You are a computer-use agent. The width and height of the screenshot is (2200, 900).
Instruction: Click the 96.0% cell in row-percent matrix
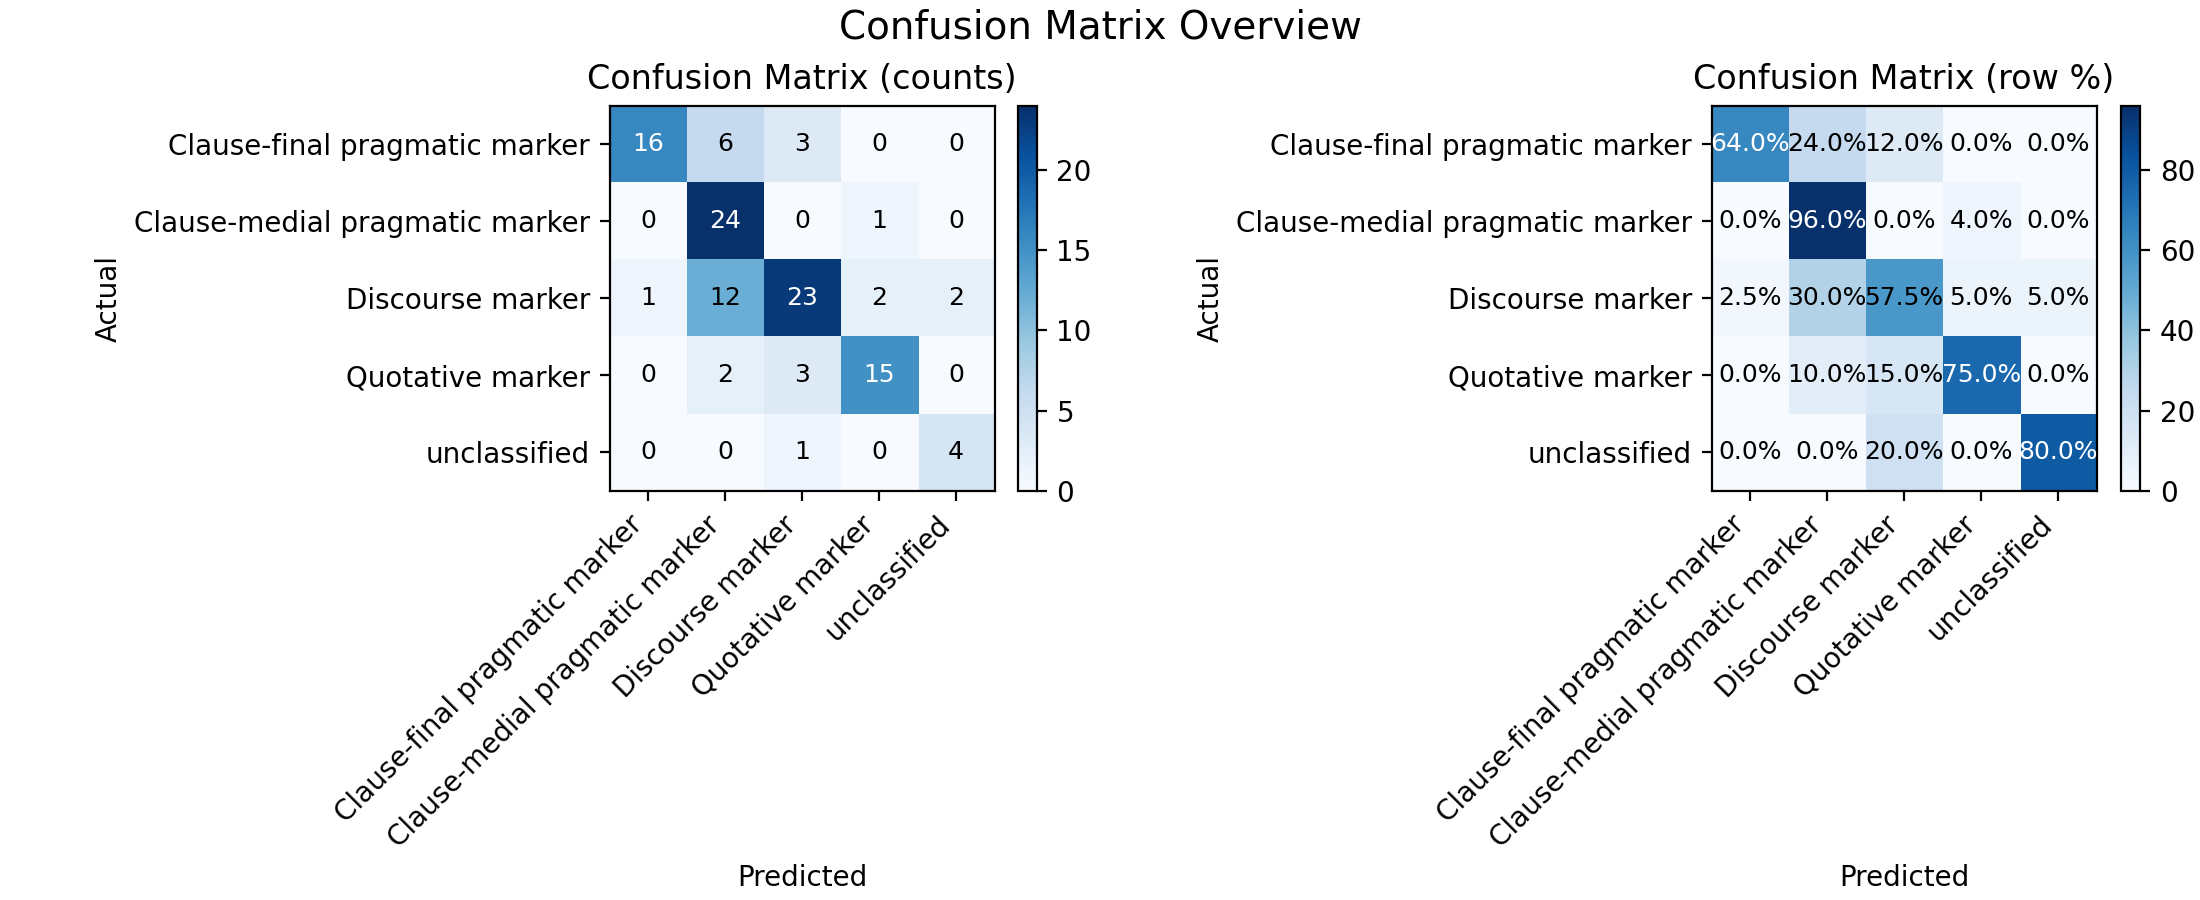pos(1827,220)
